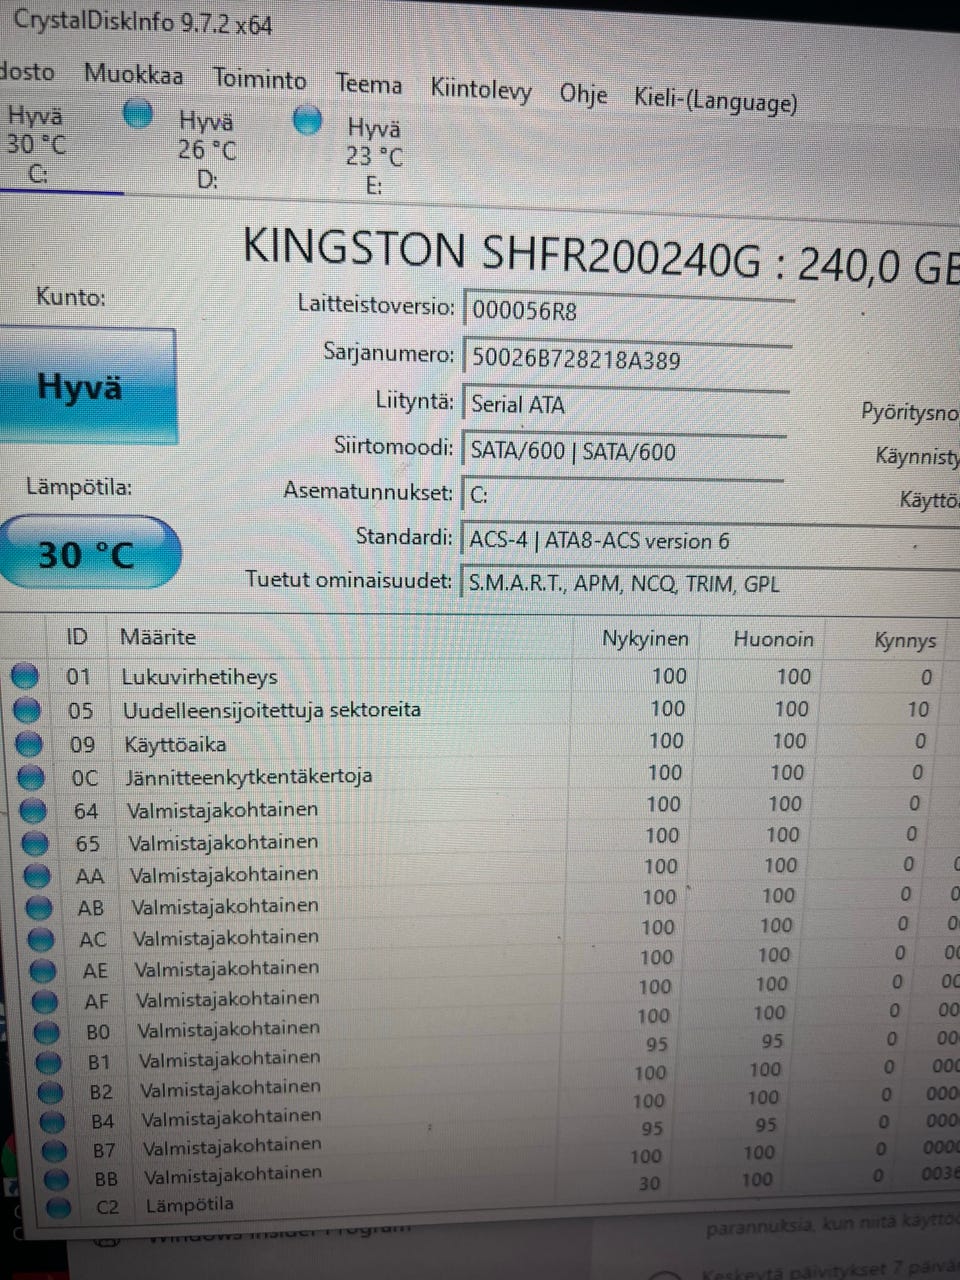Click current value 30 in row C2
Screen dimensions: 960x1280
pos(649,1183)
